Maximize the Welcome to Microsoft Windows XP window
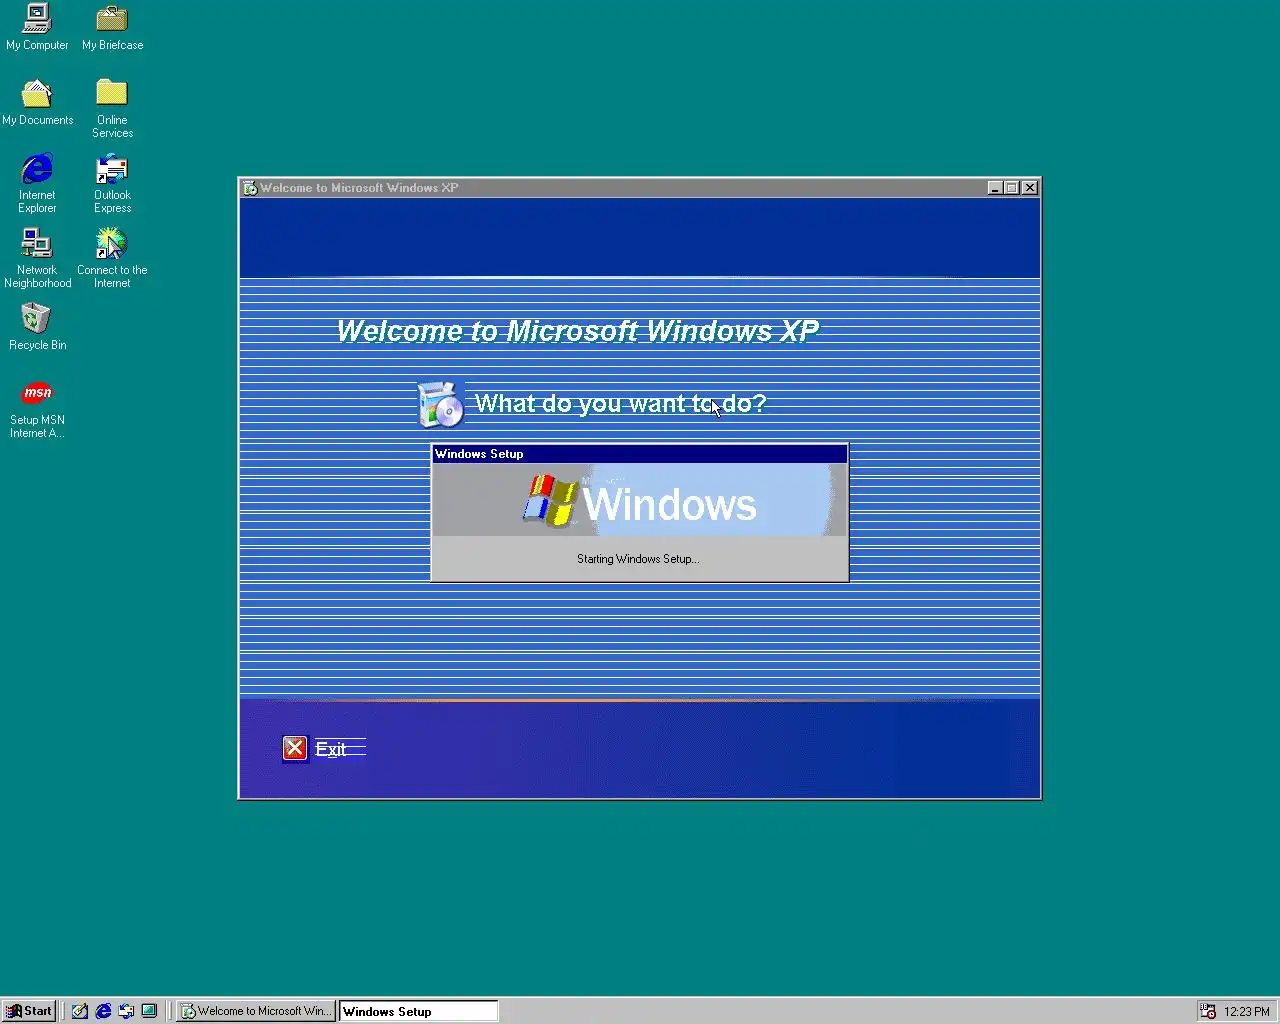This screenshot has width=1280, height=1024. [1012, 188]
